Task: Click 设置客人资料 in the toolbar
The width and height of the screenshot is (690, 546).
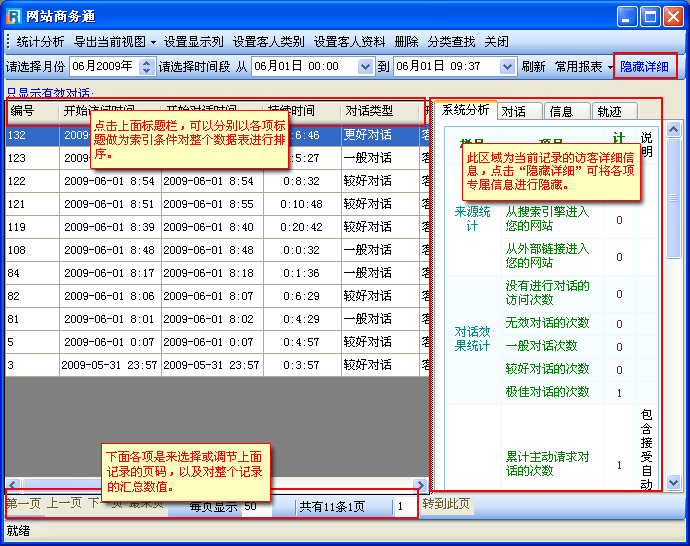Action: pyautogui.click(x=350, y=42)
